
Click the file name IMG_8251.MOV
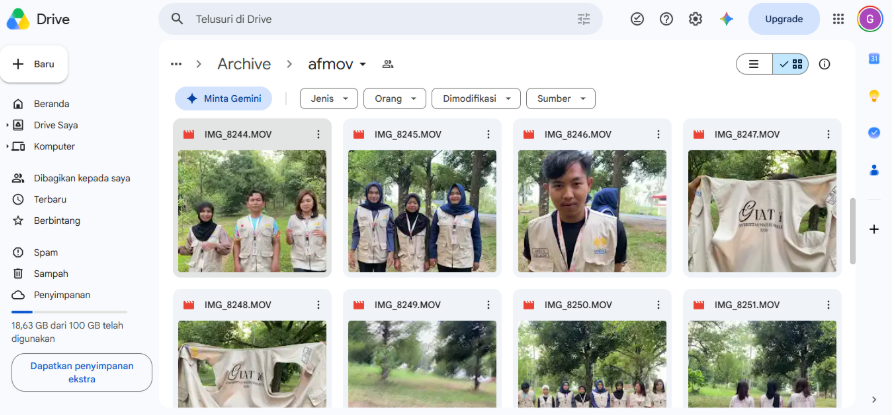(x=747, y=305)
